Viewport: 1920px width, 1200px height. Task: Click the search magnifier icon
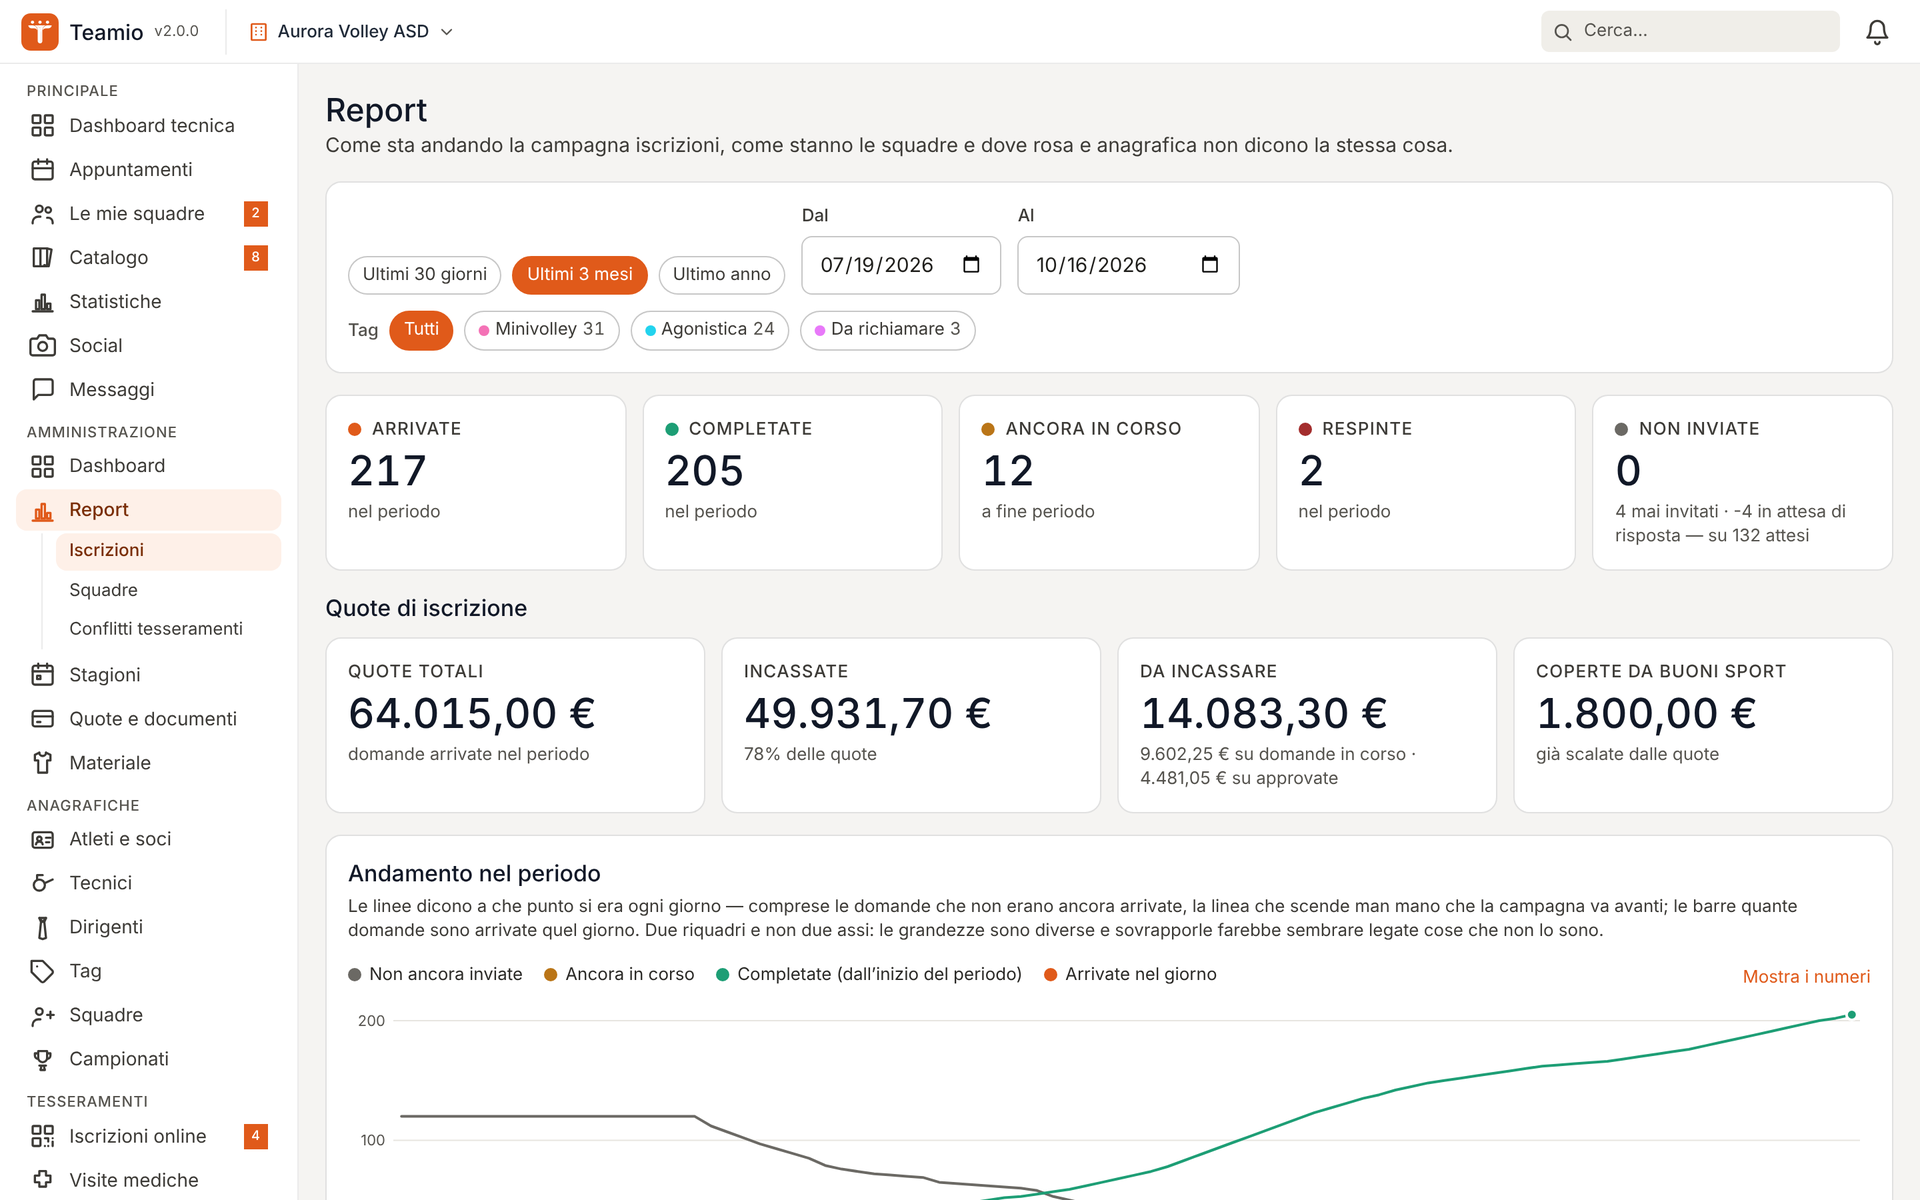click(x=1562, y=32)
